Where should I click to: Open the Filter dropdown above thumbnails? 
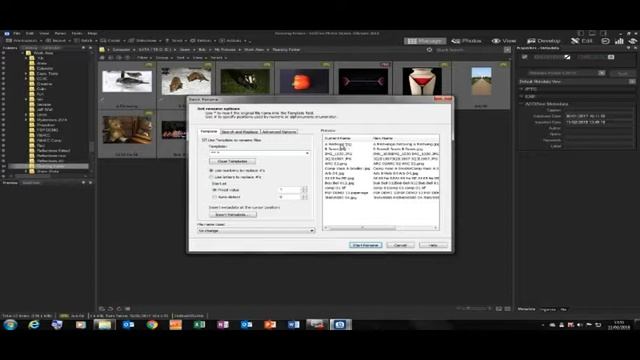pyautogui.click(x=143, y=58)
